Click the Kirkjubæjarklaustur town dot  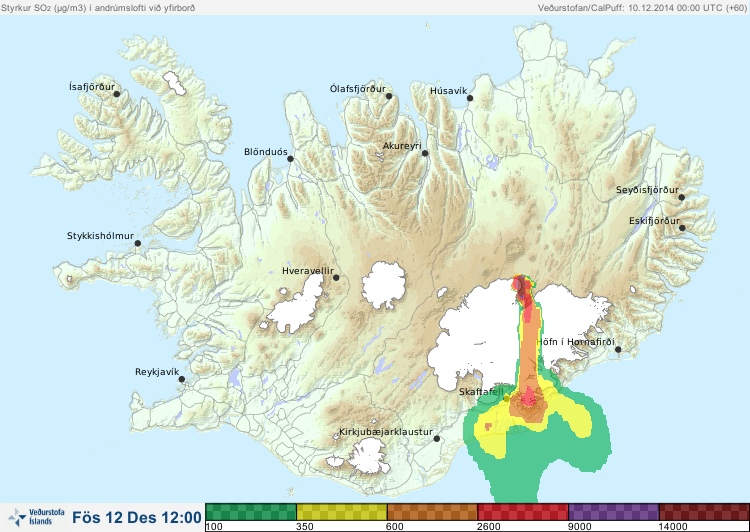pos(436,438)
